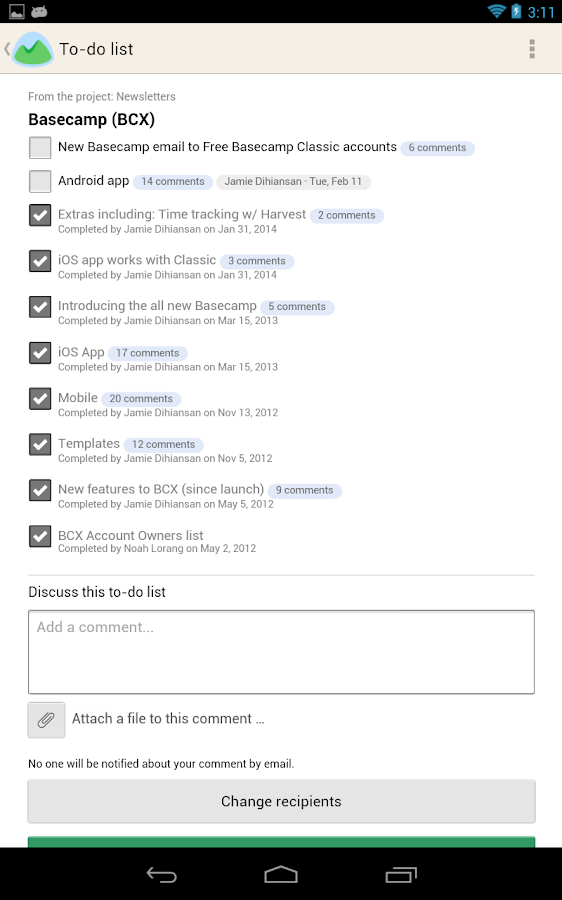This screenshot has width=562, height=900.
Task: Open the 6 comments badge
Action: pos(437,148)
